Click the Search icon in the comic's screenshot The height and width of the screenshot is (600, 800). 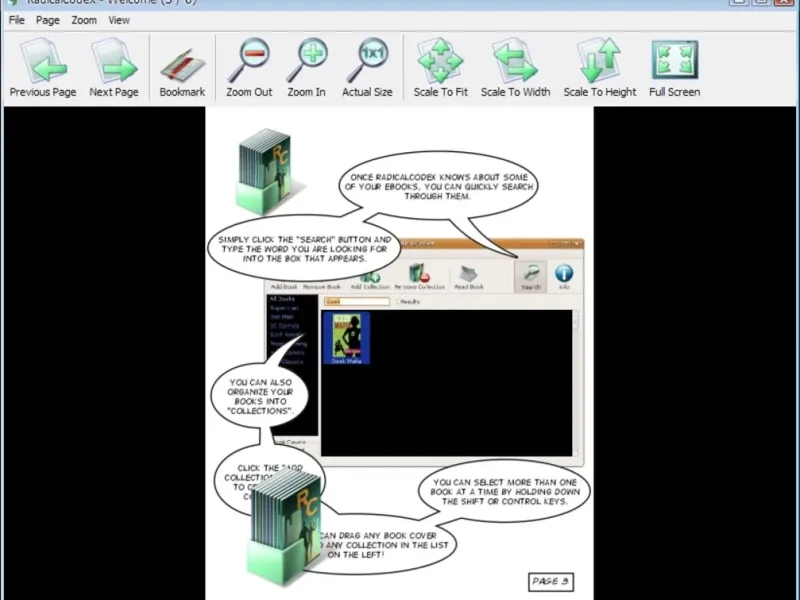(531, 277)
